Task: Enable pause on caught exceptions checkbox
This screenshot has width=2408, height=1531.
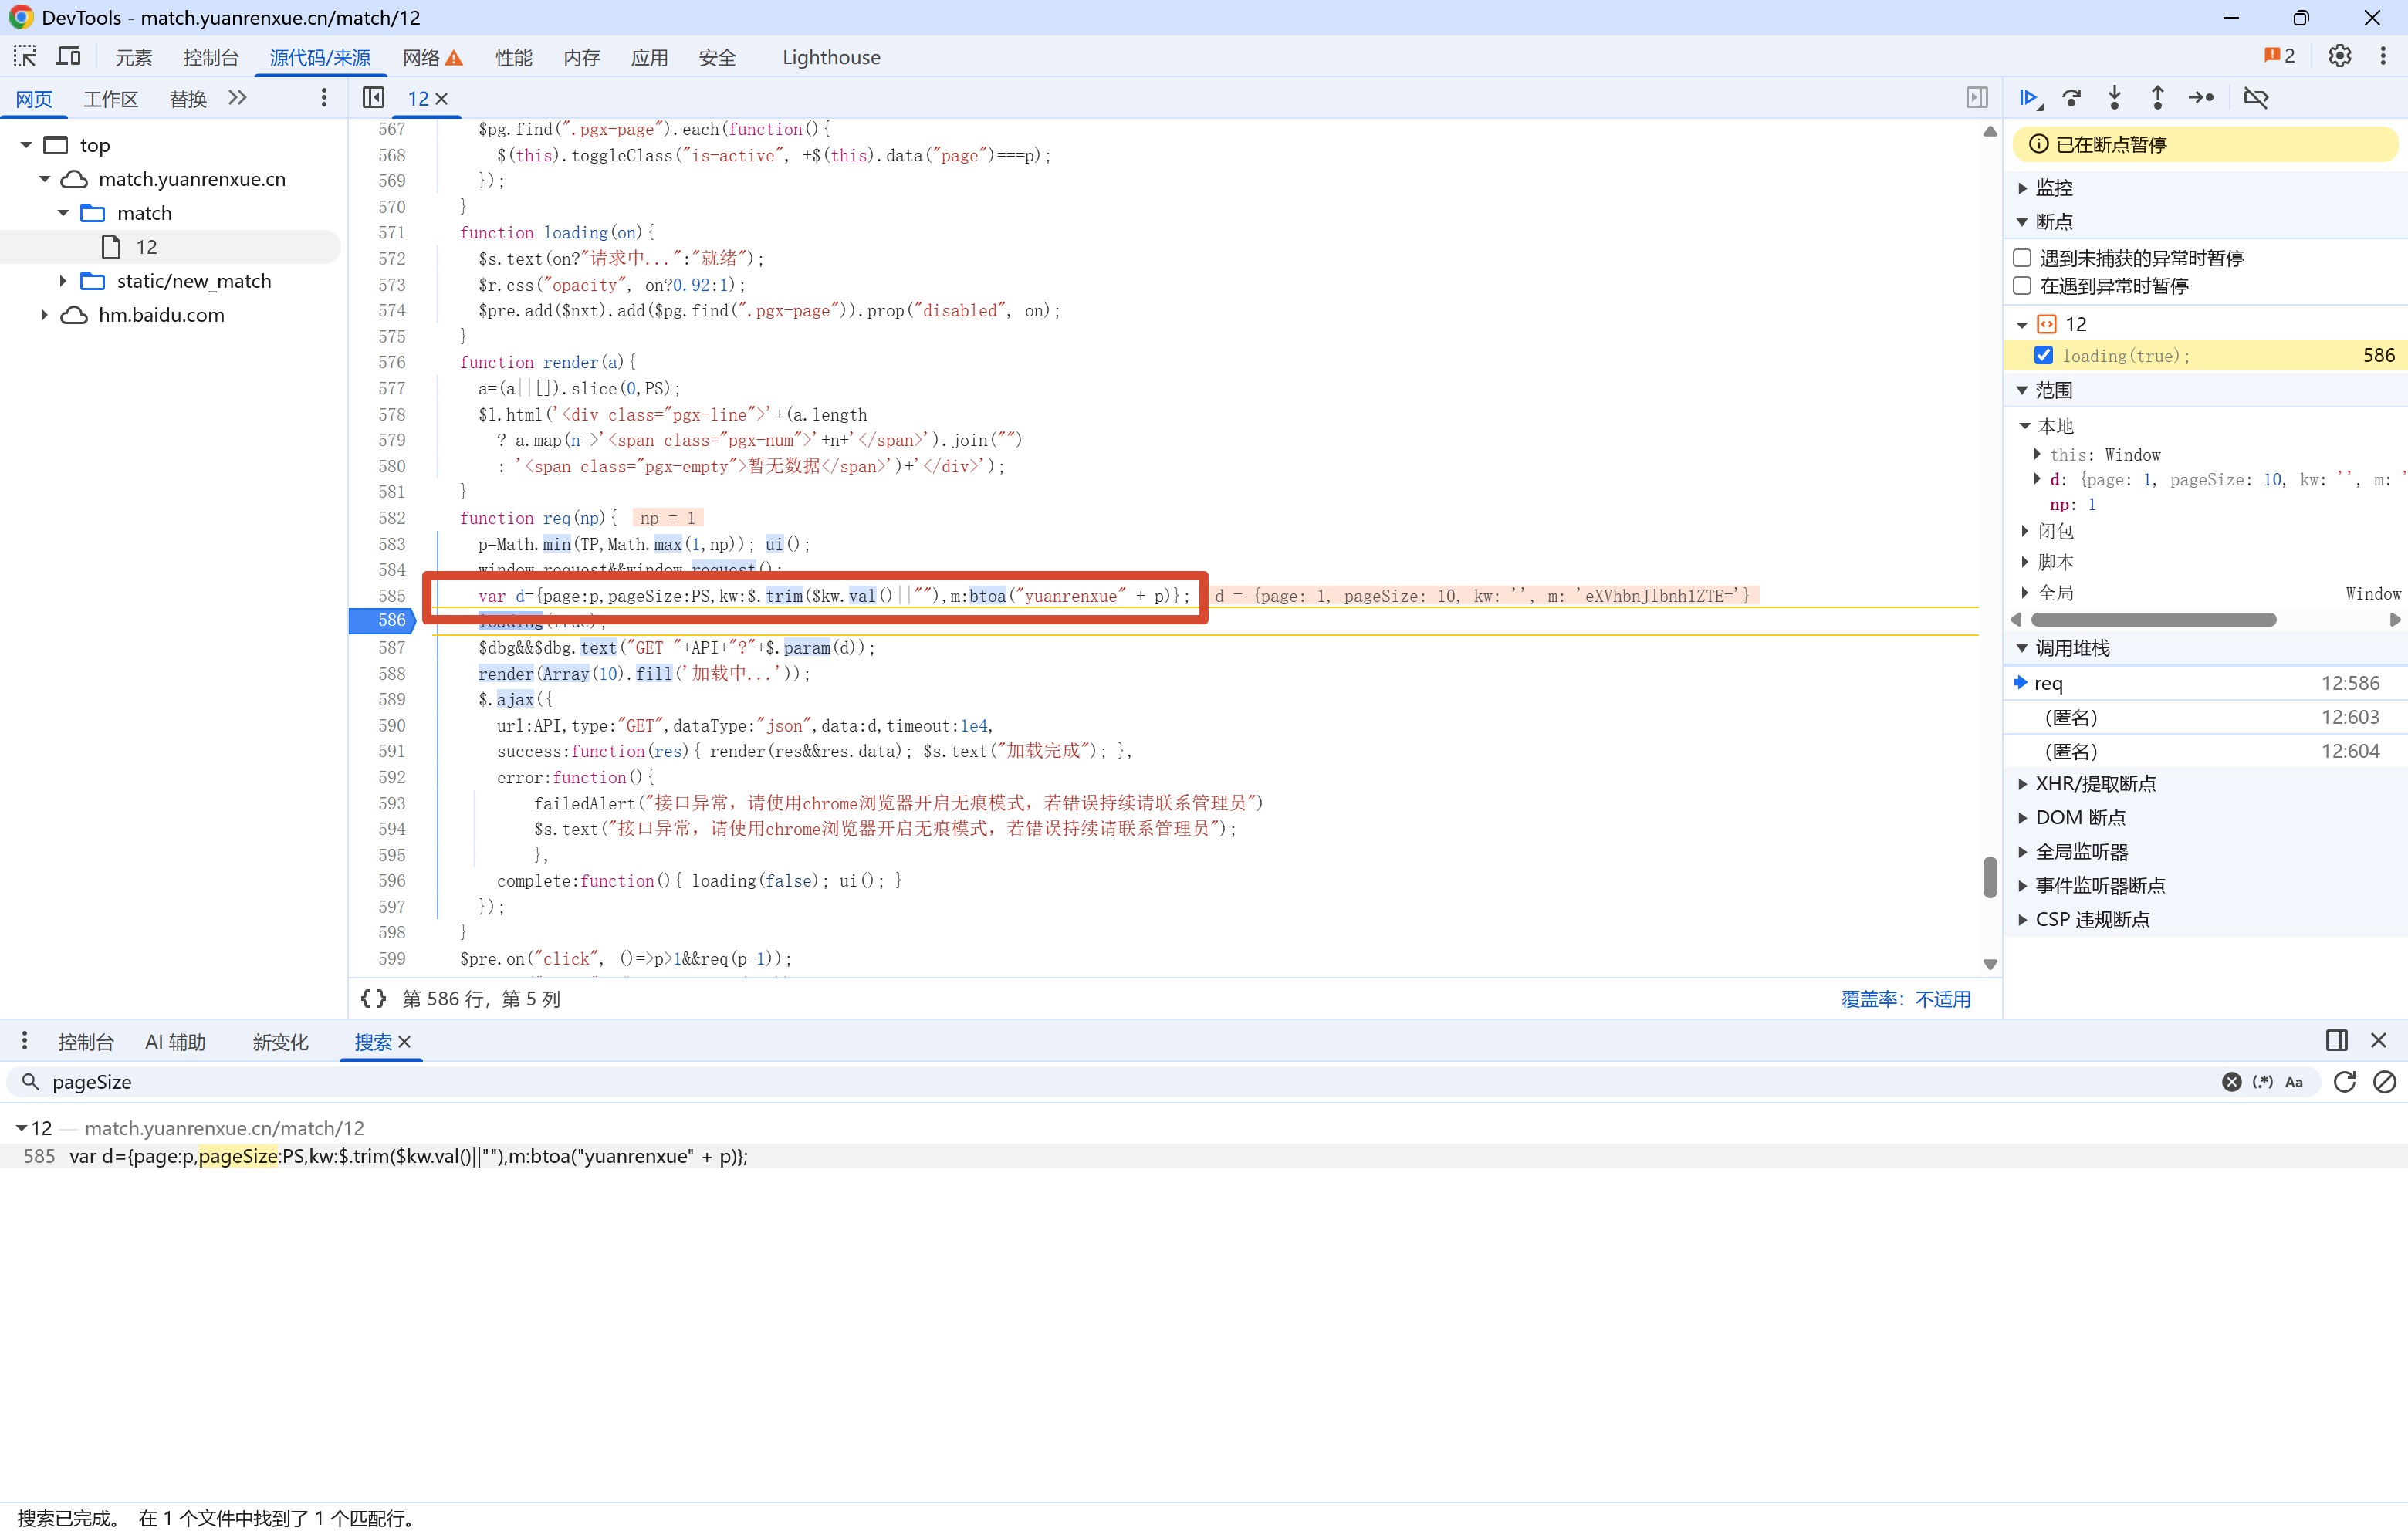Action: pos(2022,286)
